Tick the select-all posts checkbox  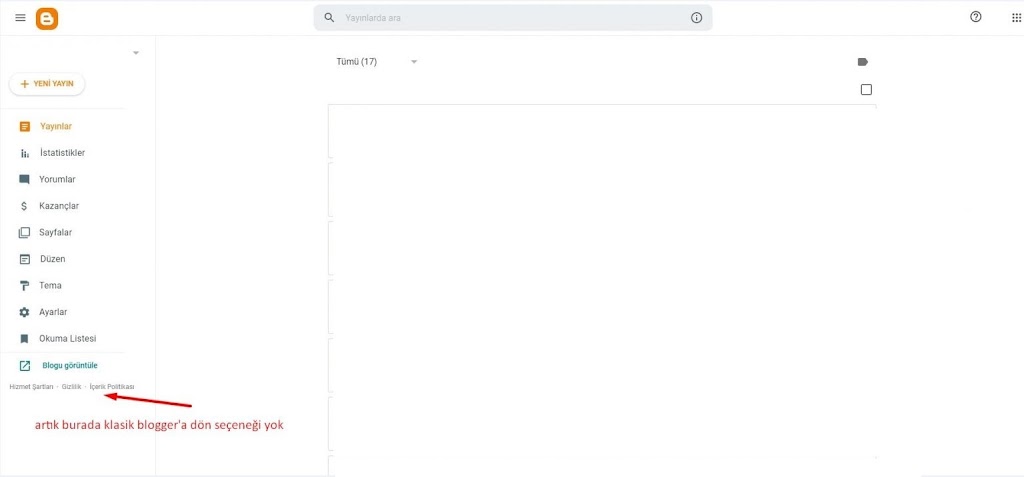point(866,90)
